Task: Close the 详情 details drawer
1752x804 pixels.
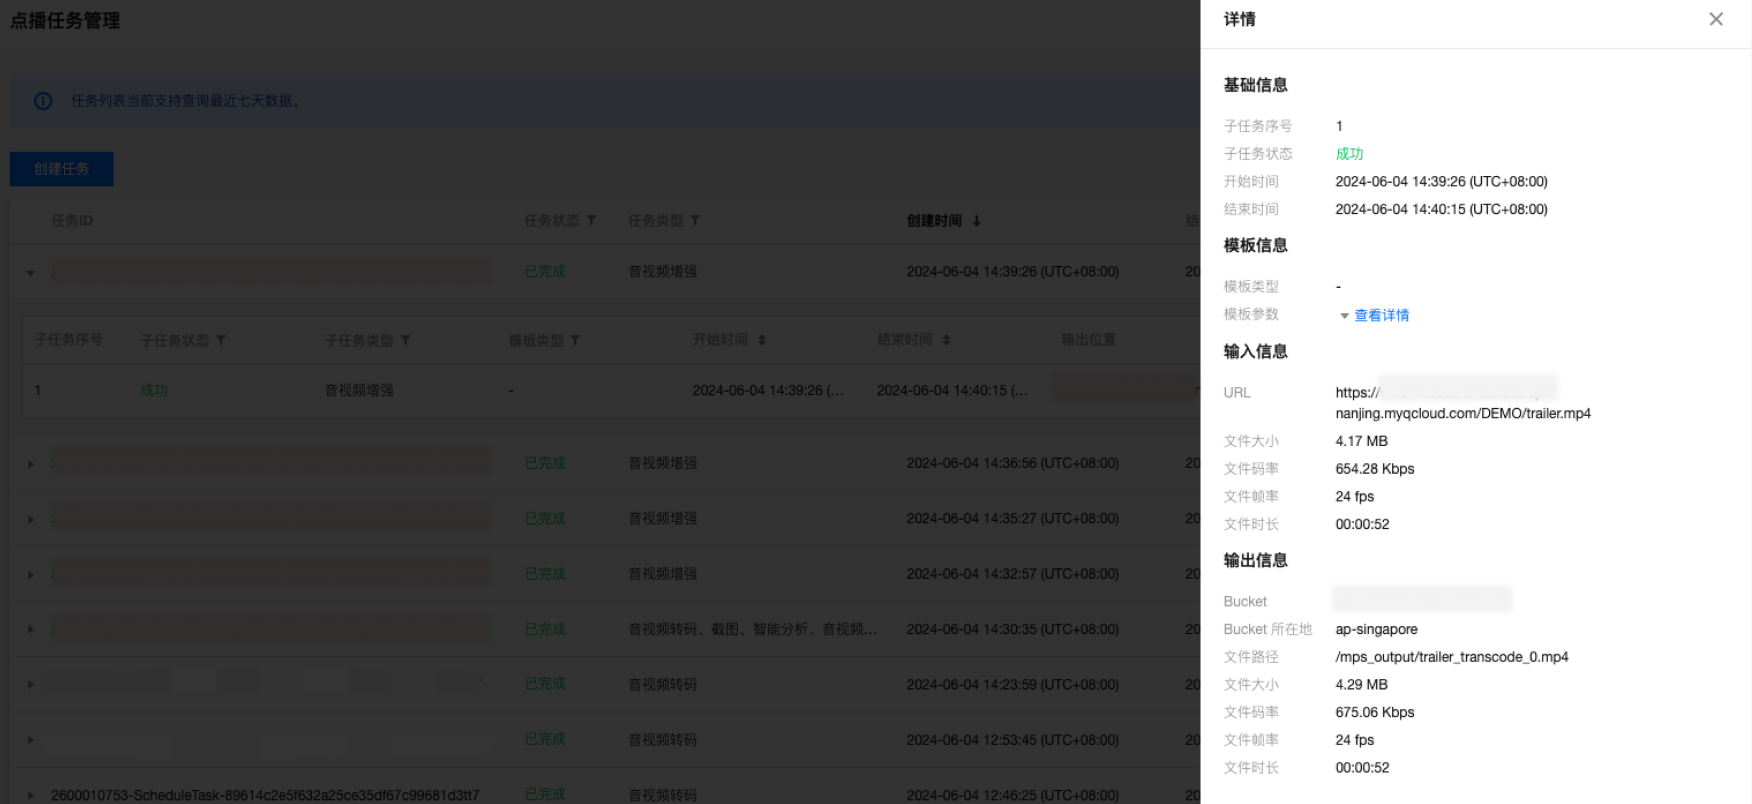Action: point(1716,19)
